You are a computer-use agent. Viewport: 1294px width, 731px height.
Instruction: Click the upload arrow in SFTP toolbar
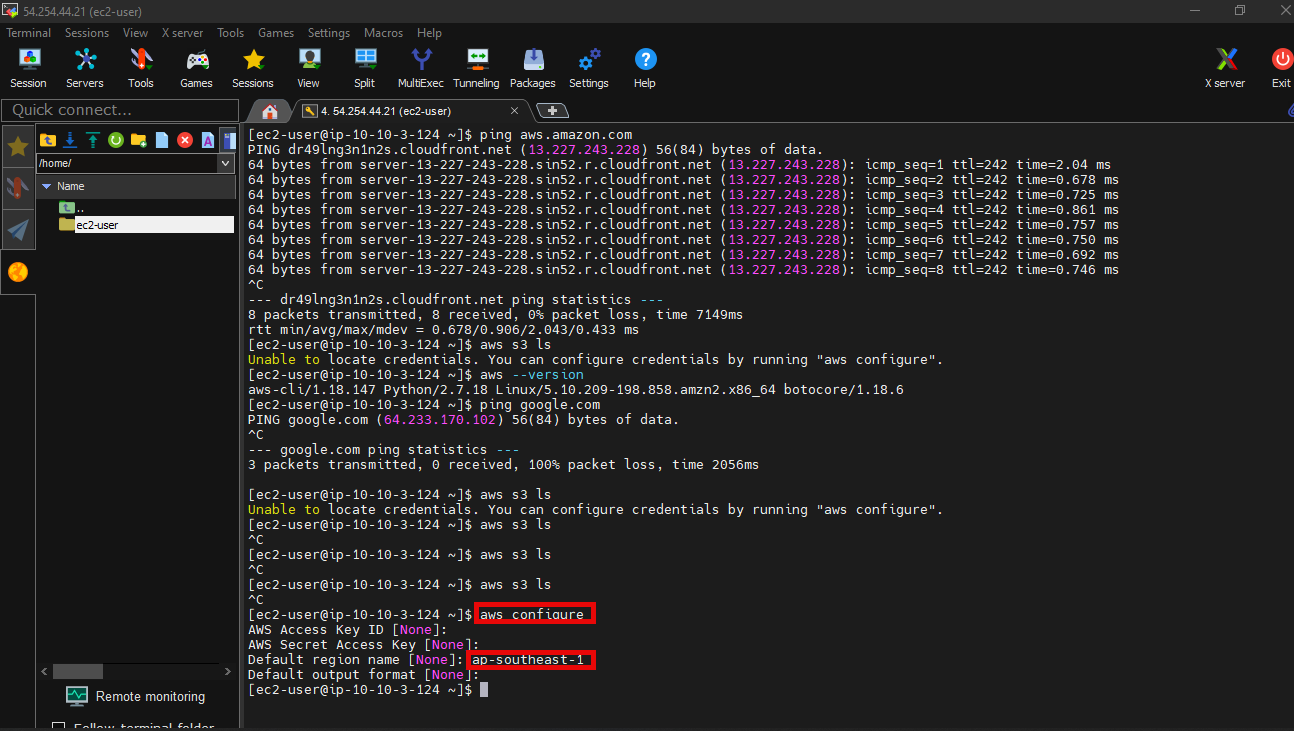coord(93,140)
